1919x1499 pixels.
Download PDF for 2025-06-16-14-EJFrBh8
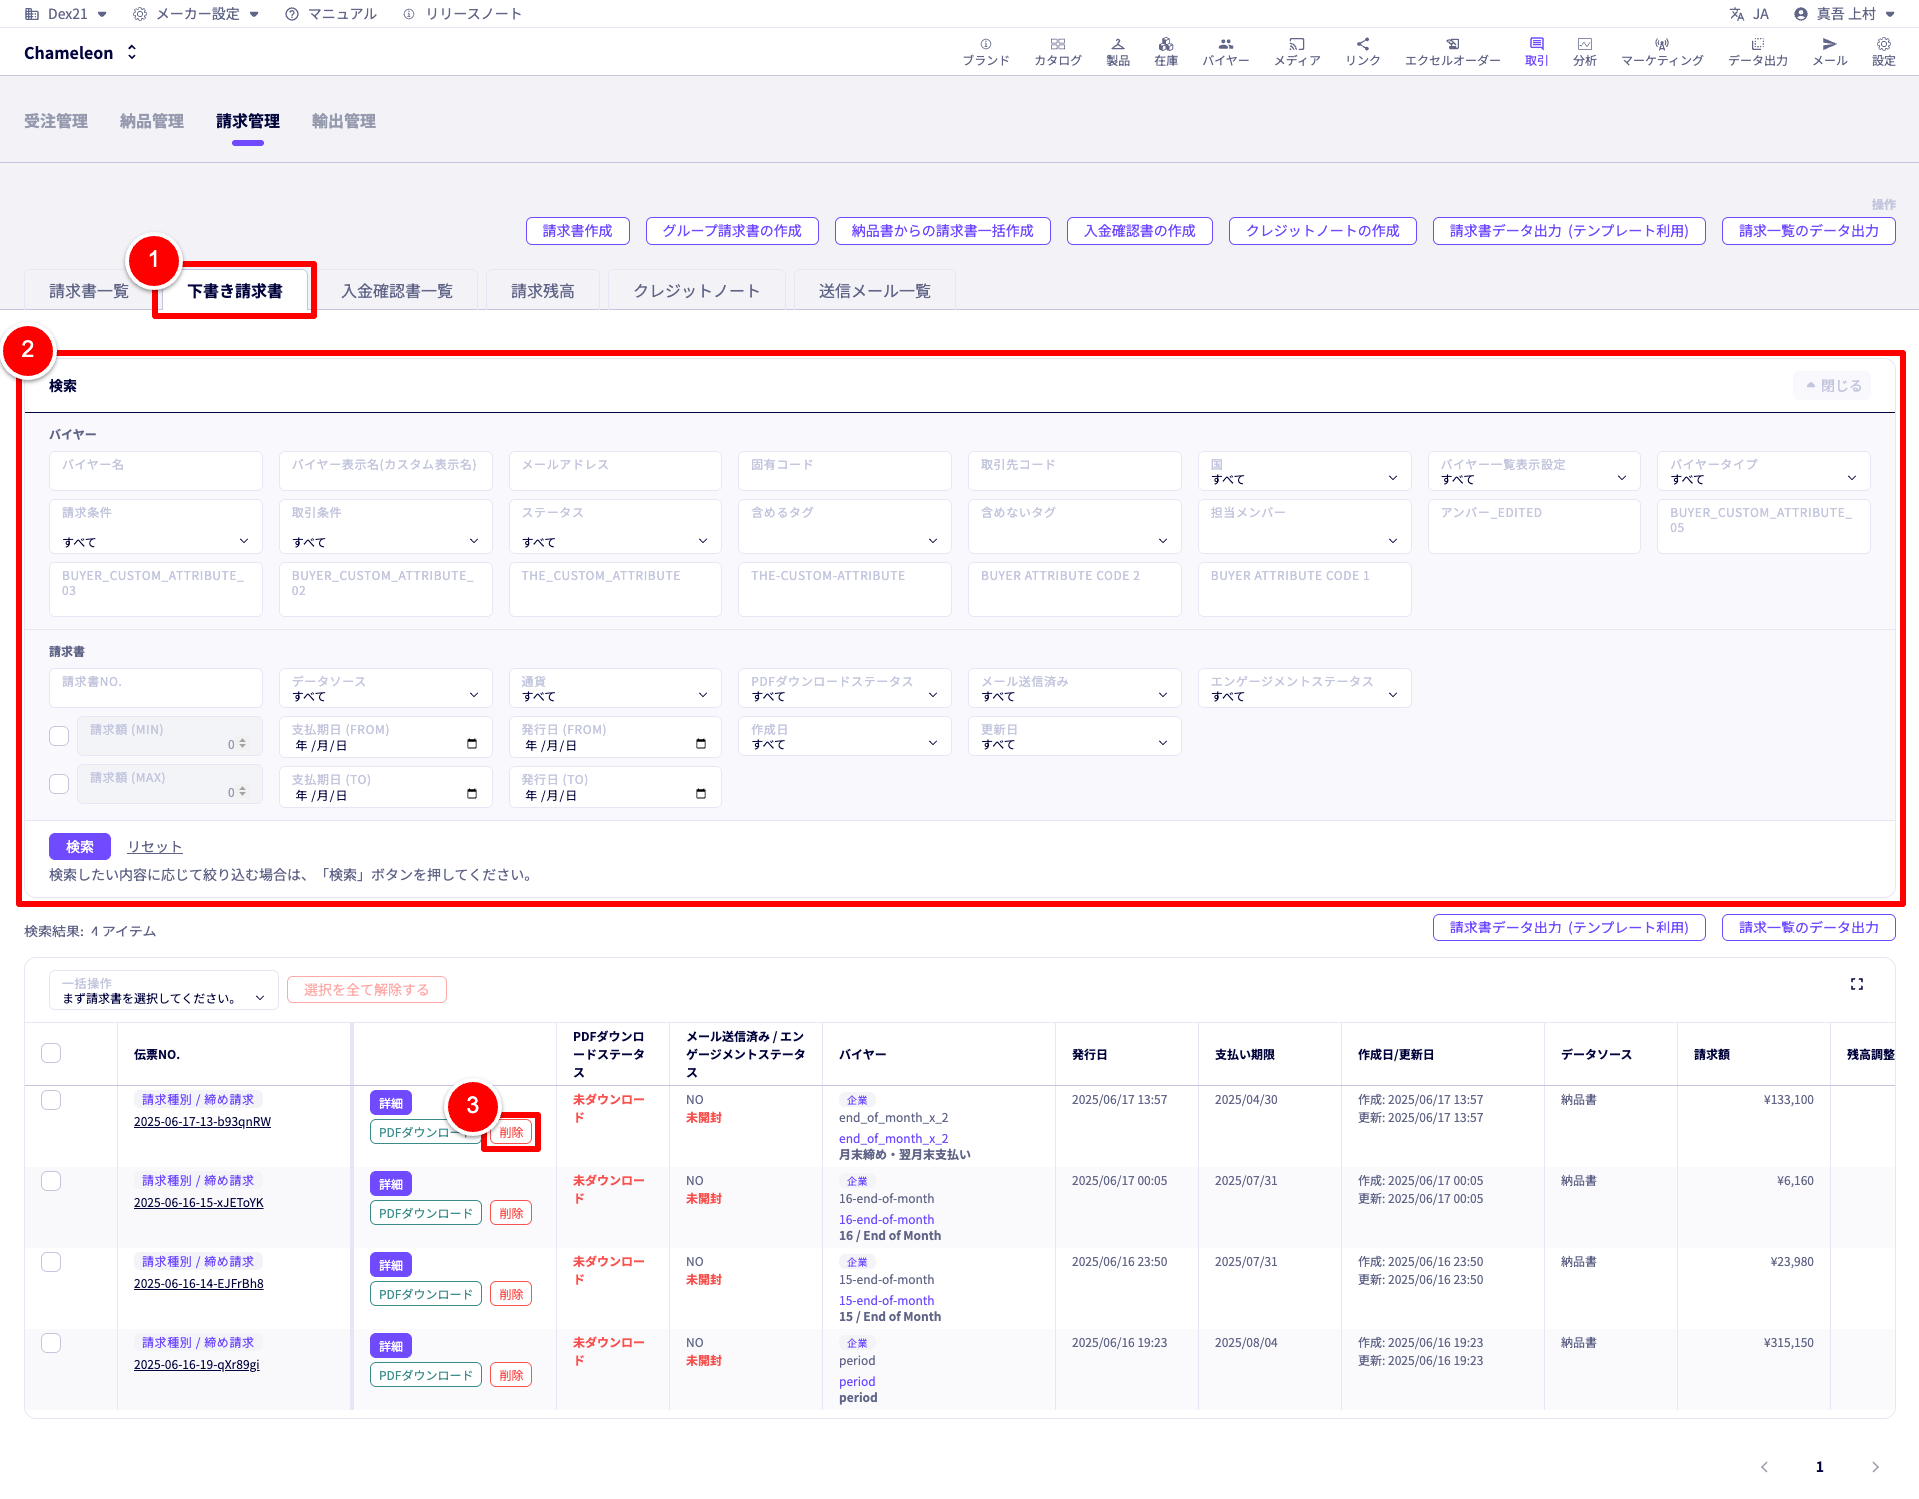426,1294
